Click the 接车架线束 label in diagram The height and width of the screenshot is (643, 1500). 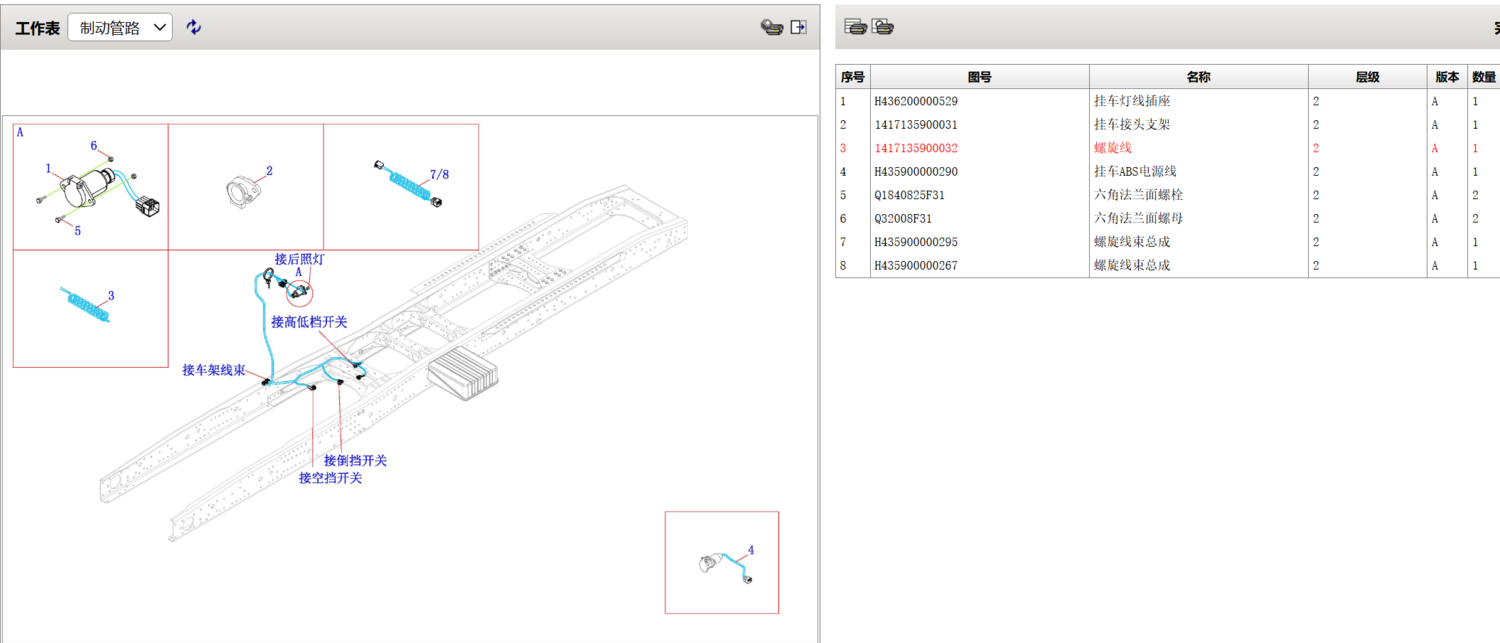click(x=214, y=370)
